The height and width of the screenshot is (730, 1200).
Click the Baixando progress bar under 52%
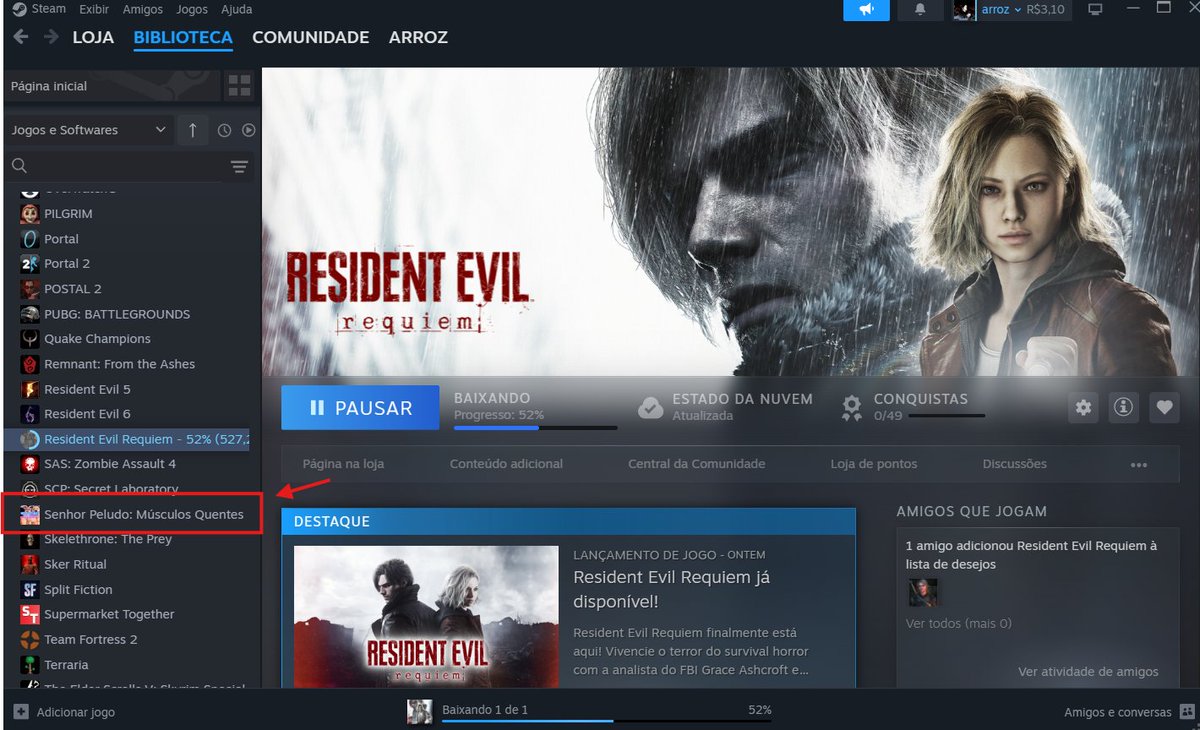(x=535, y=427)
